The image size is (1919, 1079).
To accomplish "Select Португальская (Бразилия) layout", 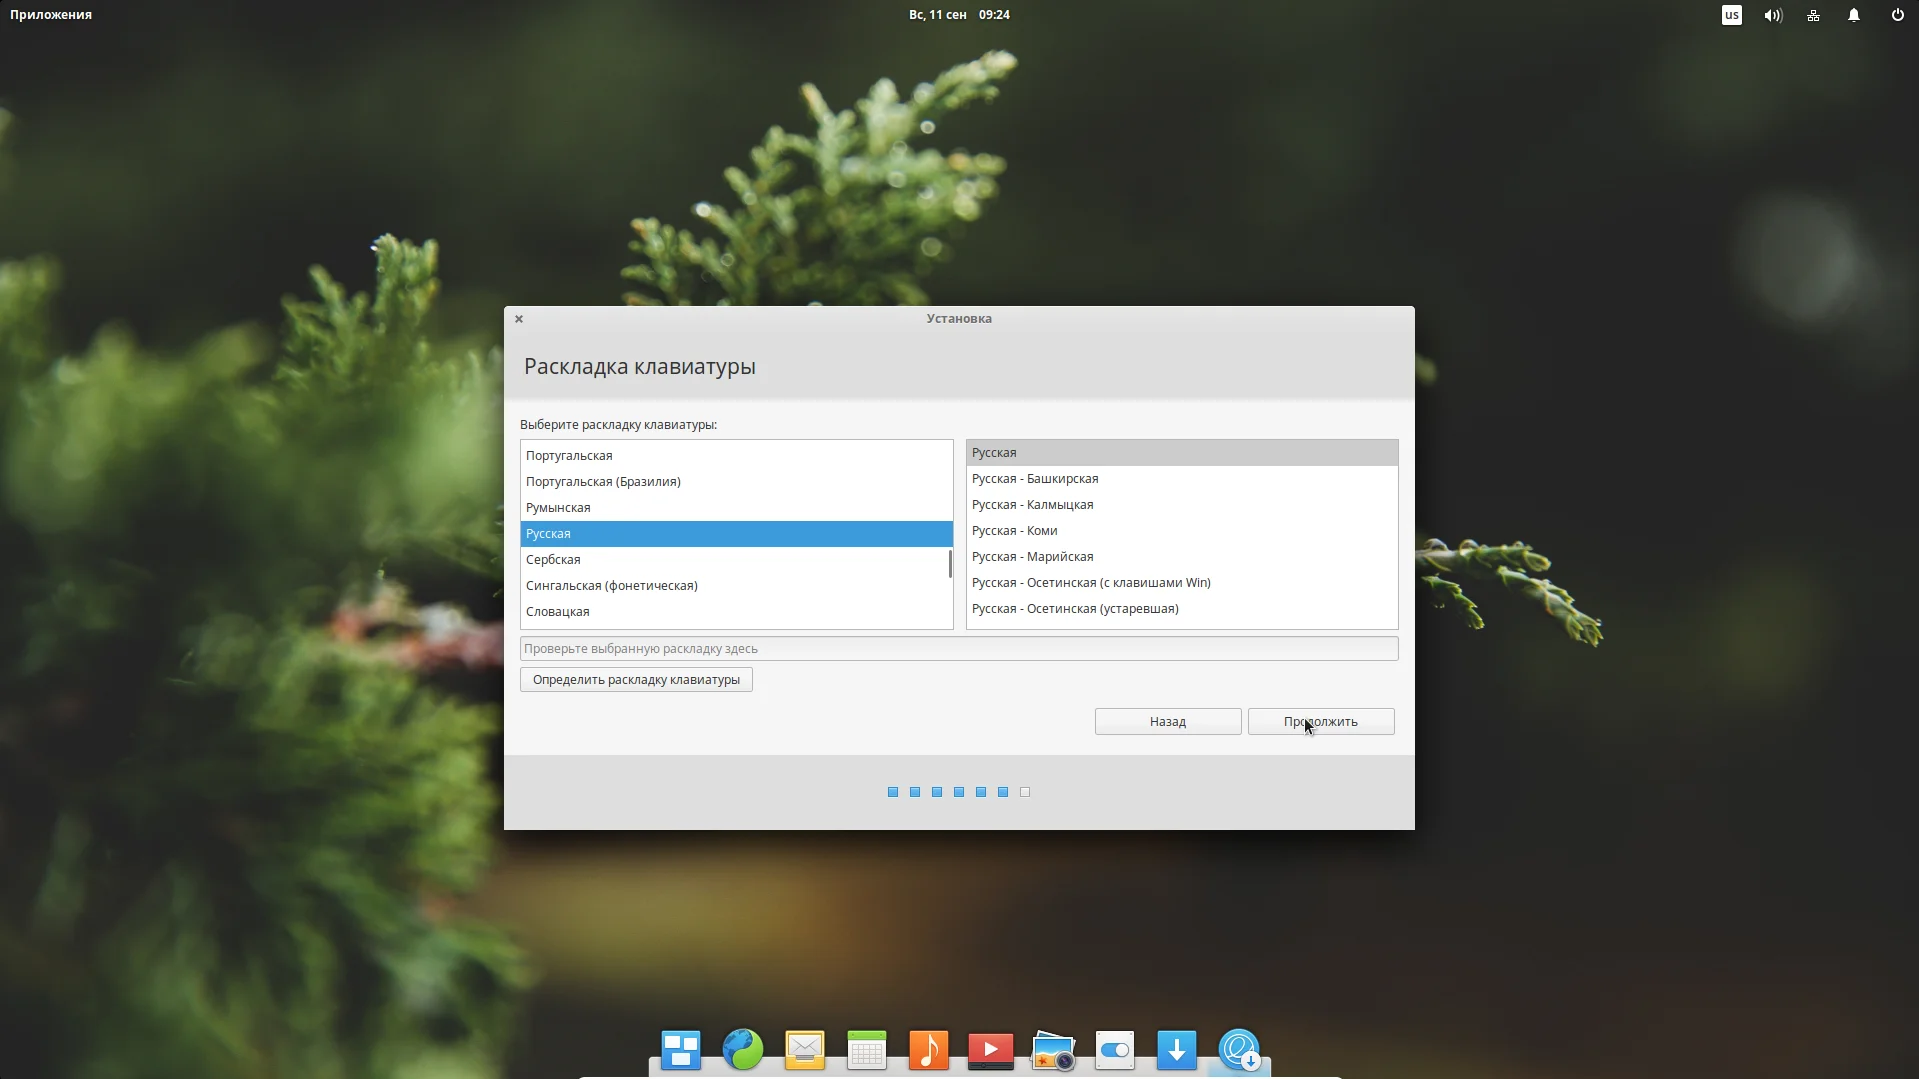I will coord(736,482).
